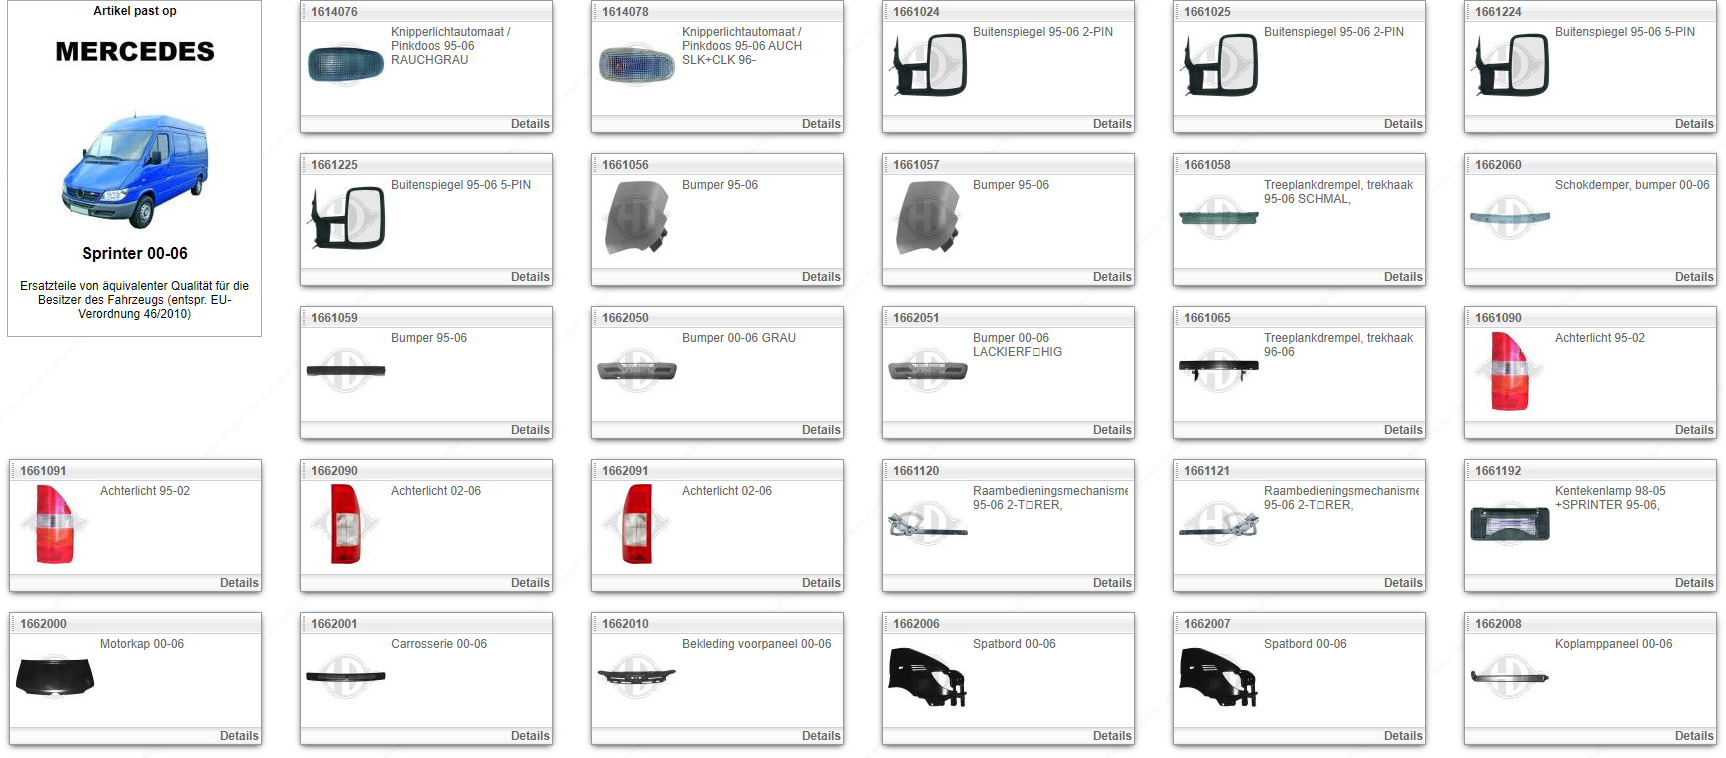View Details for bumper 1661057

tap(1112, 277)
